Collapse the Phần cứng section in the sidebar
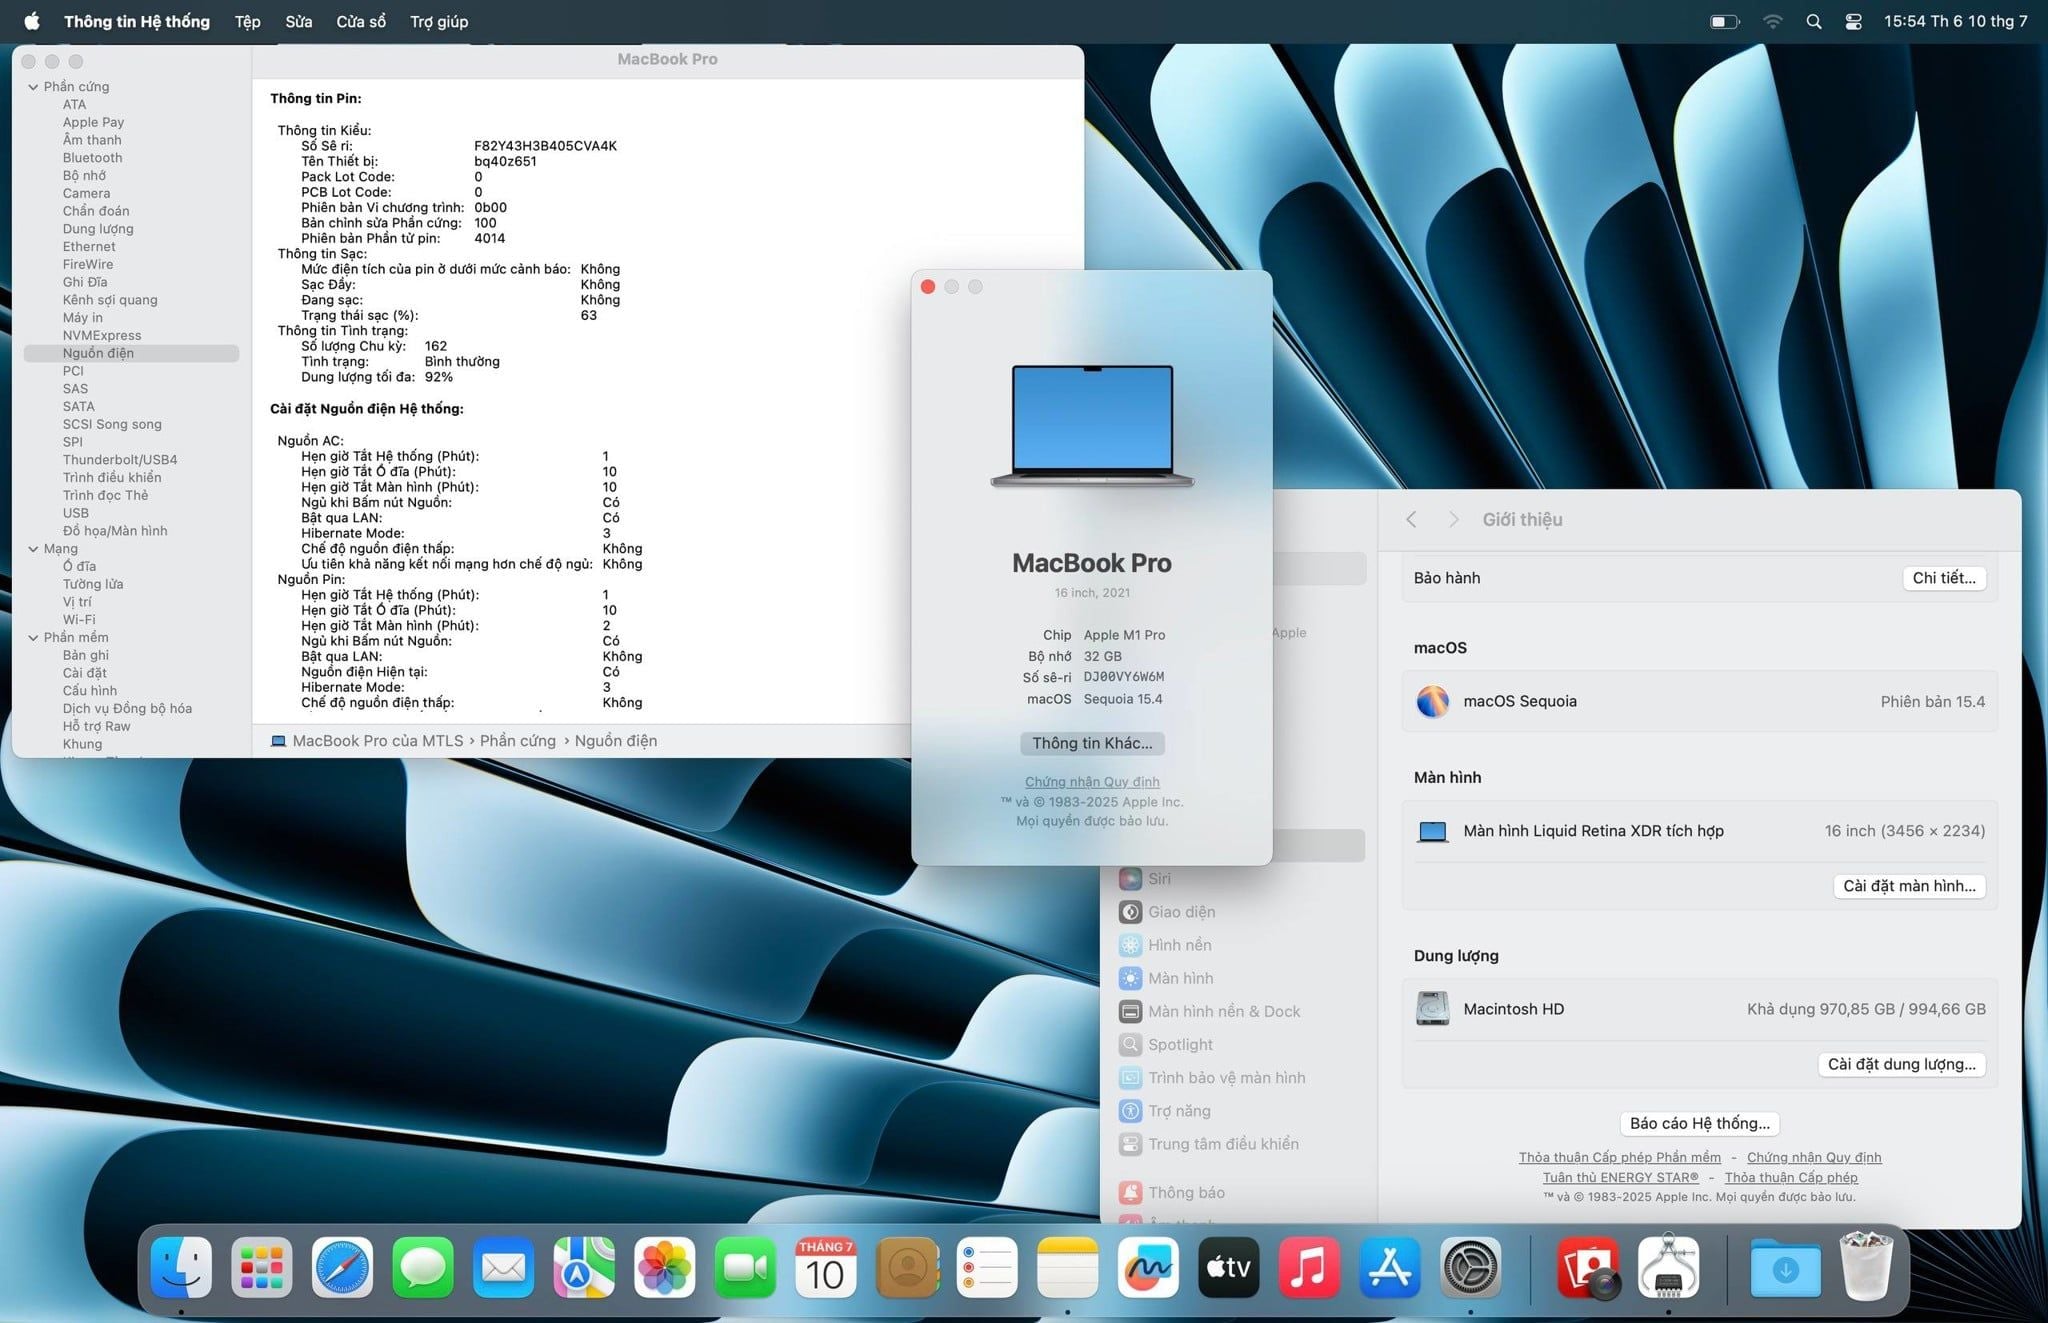Image resolution: width=2048 pixels, height=1323 pixels. tap(33, 87)
